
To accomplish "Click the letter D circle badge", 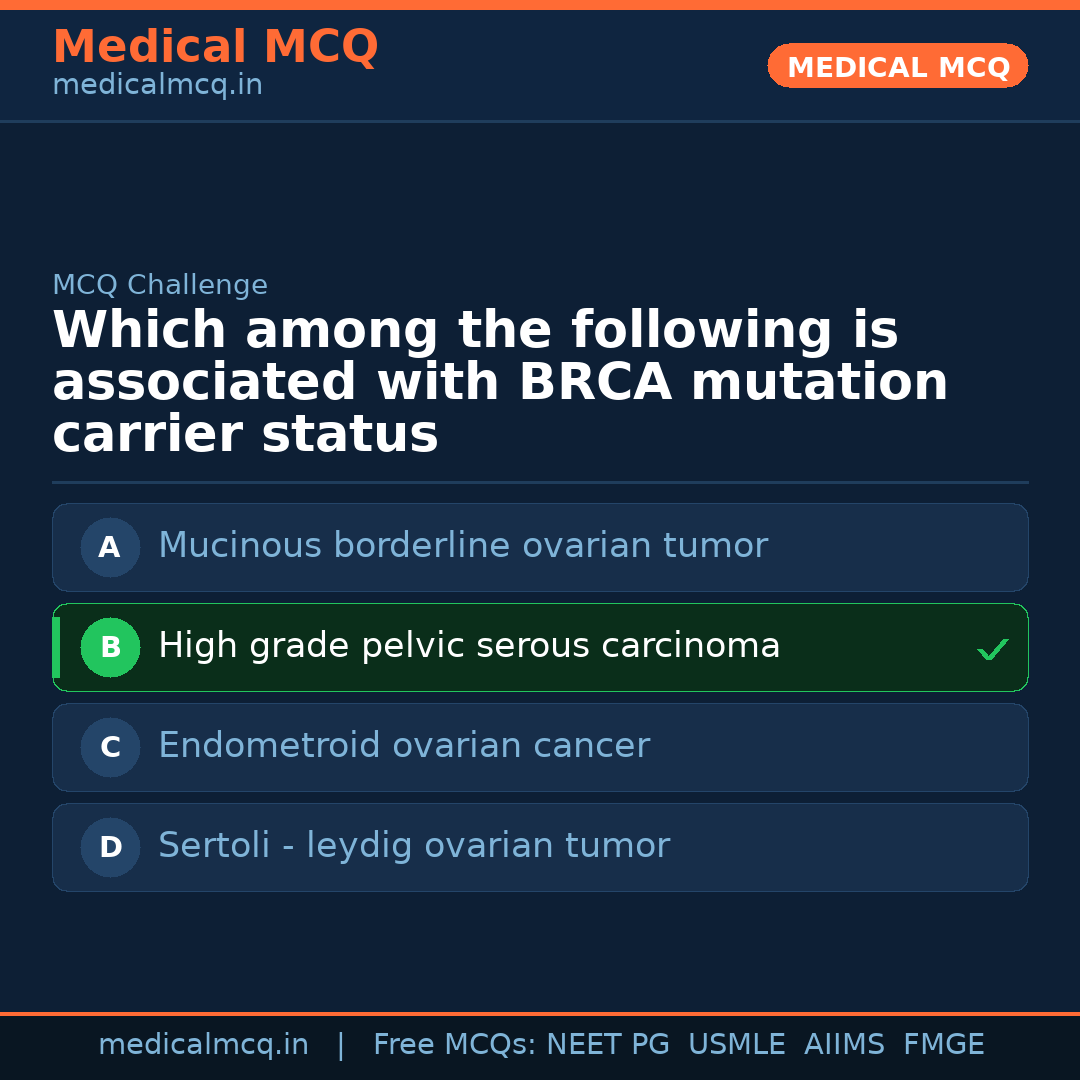I will 110,847.
